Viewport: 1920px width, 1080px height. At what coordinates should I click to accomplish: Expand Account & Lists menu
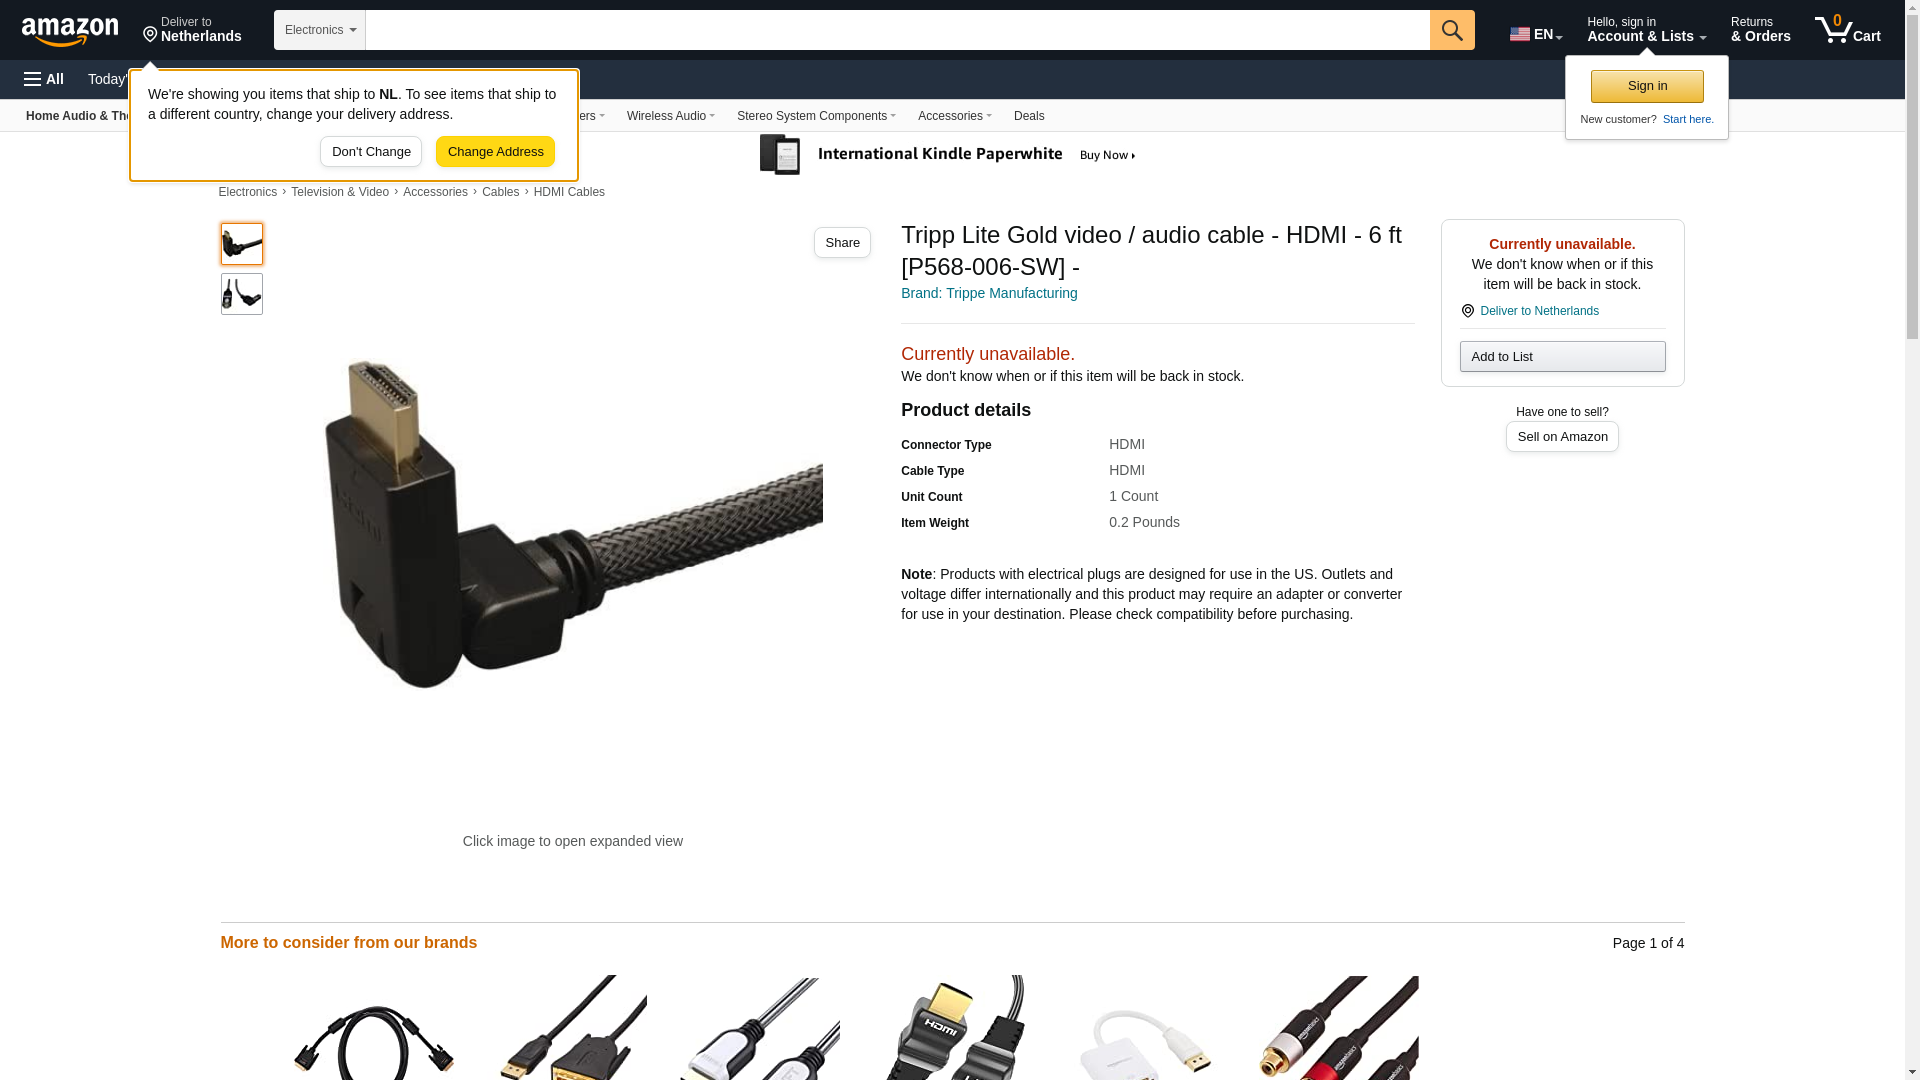pyautogui.click(x=1646, y=29)
